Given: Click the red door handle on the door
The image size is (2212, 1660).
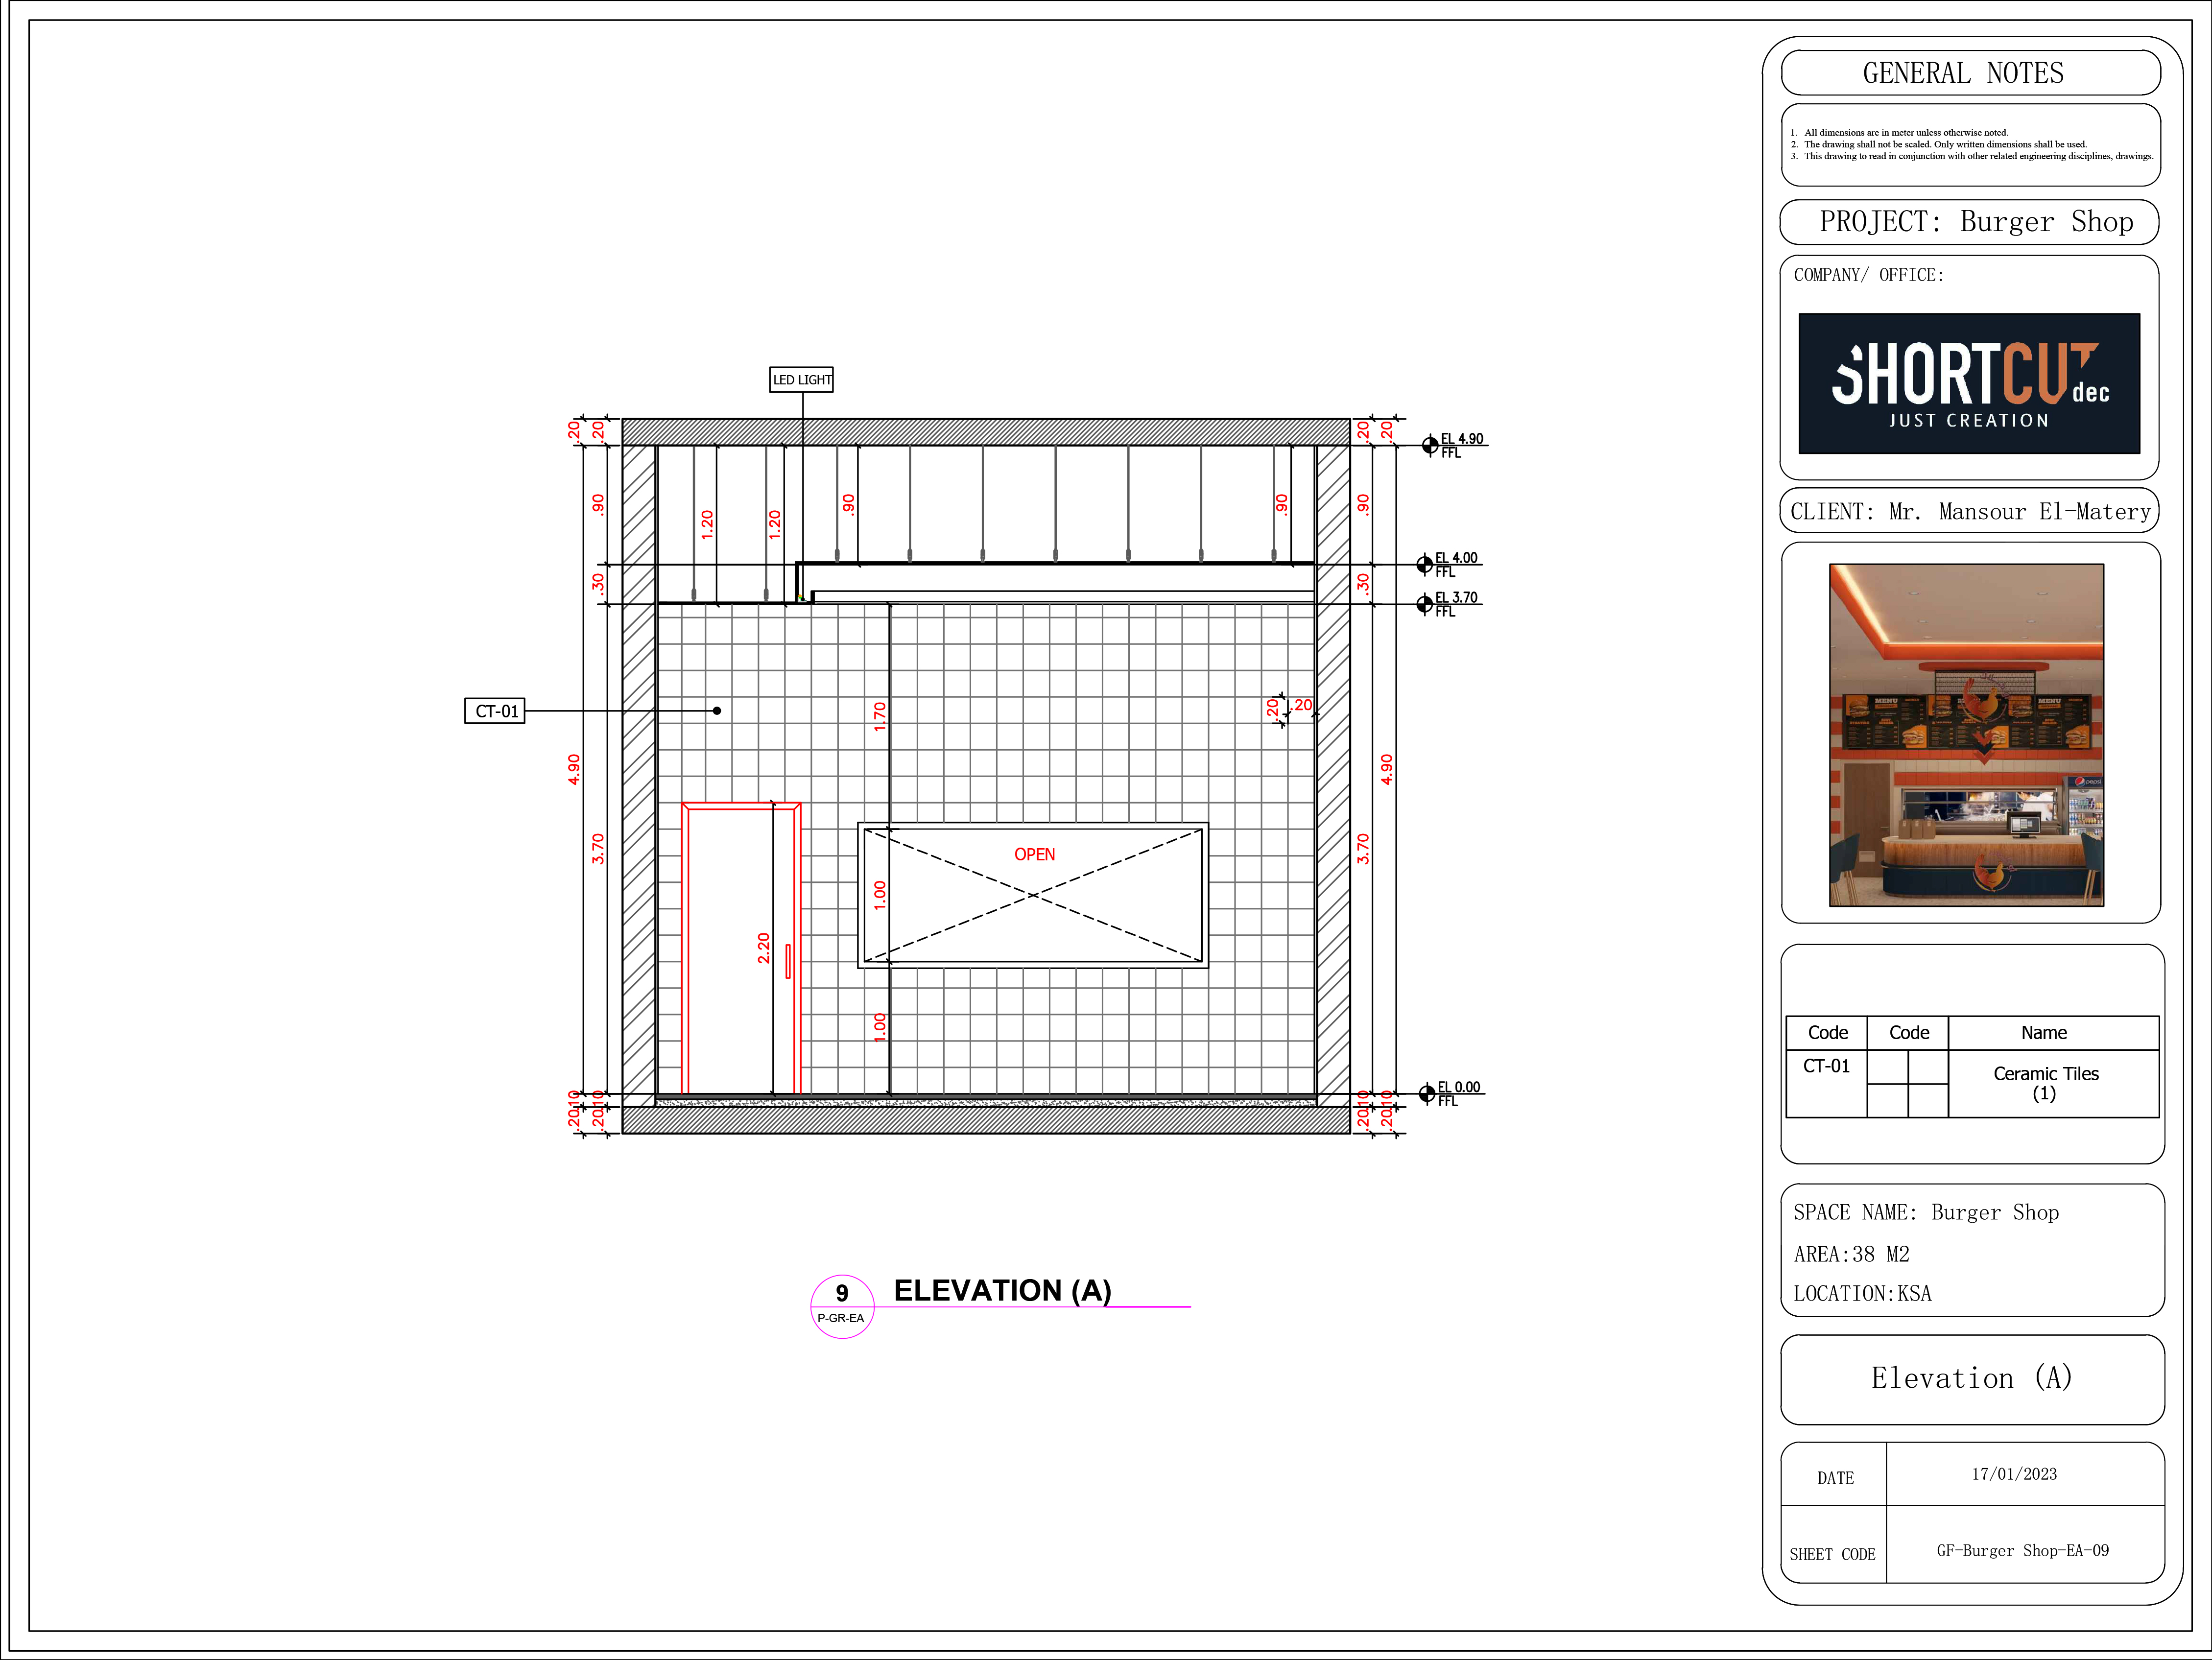Looking at the screenshot, I should tap(788, 961).
